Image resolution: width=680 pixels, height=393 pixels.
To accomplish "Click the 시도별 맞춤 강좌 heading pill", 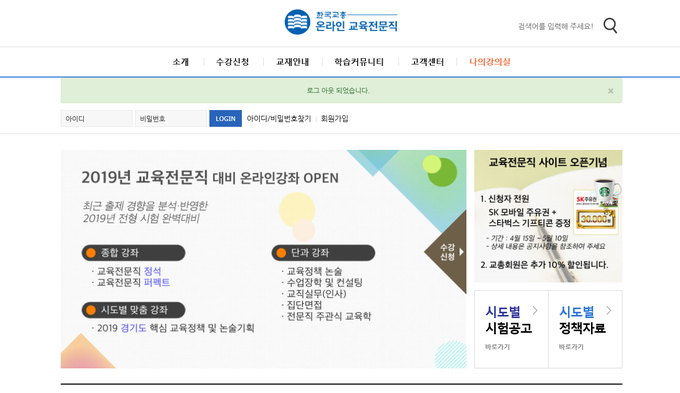I will (134, 310).
